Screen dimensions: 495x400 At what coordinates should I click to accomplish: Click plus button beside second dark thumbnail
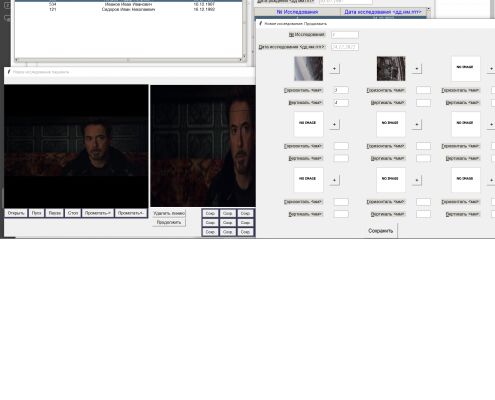click(x=417, y=69)
